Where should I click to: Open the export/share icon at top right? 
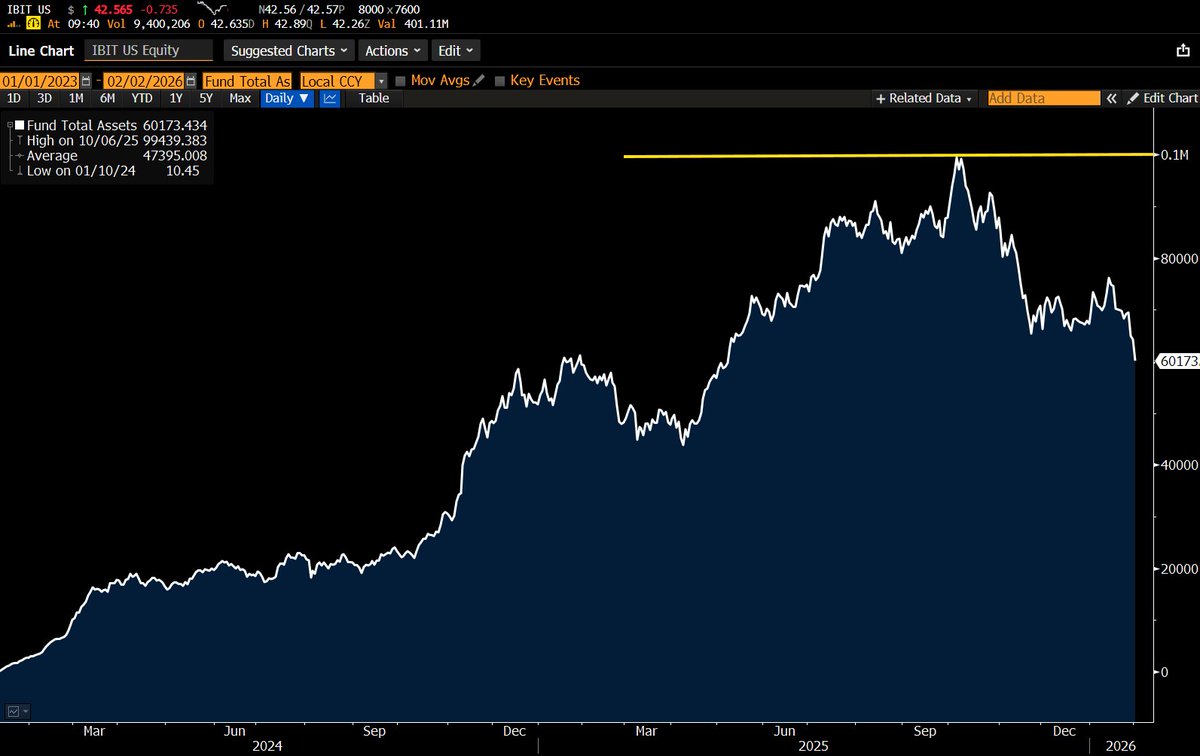click(1182, 50)
